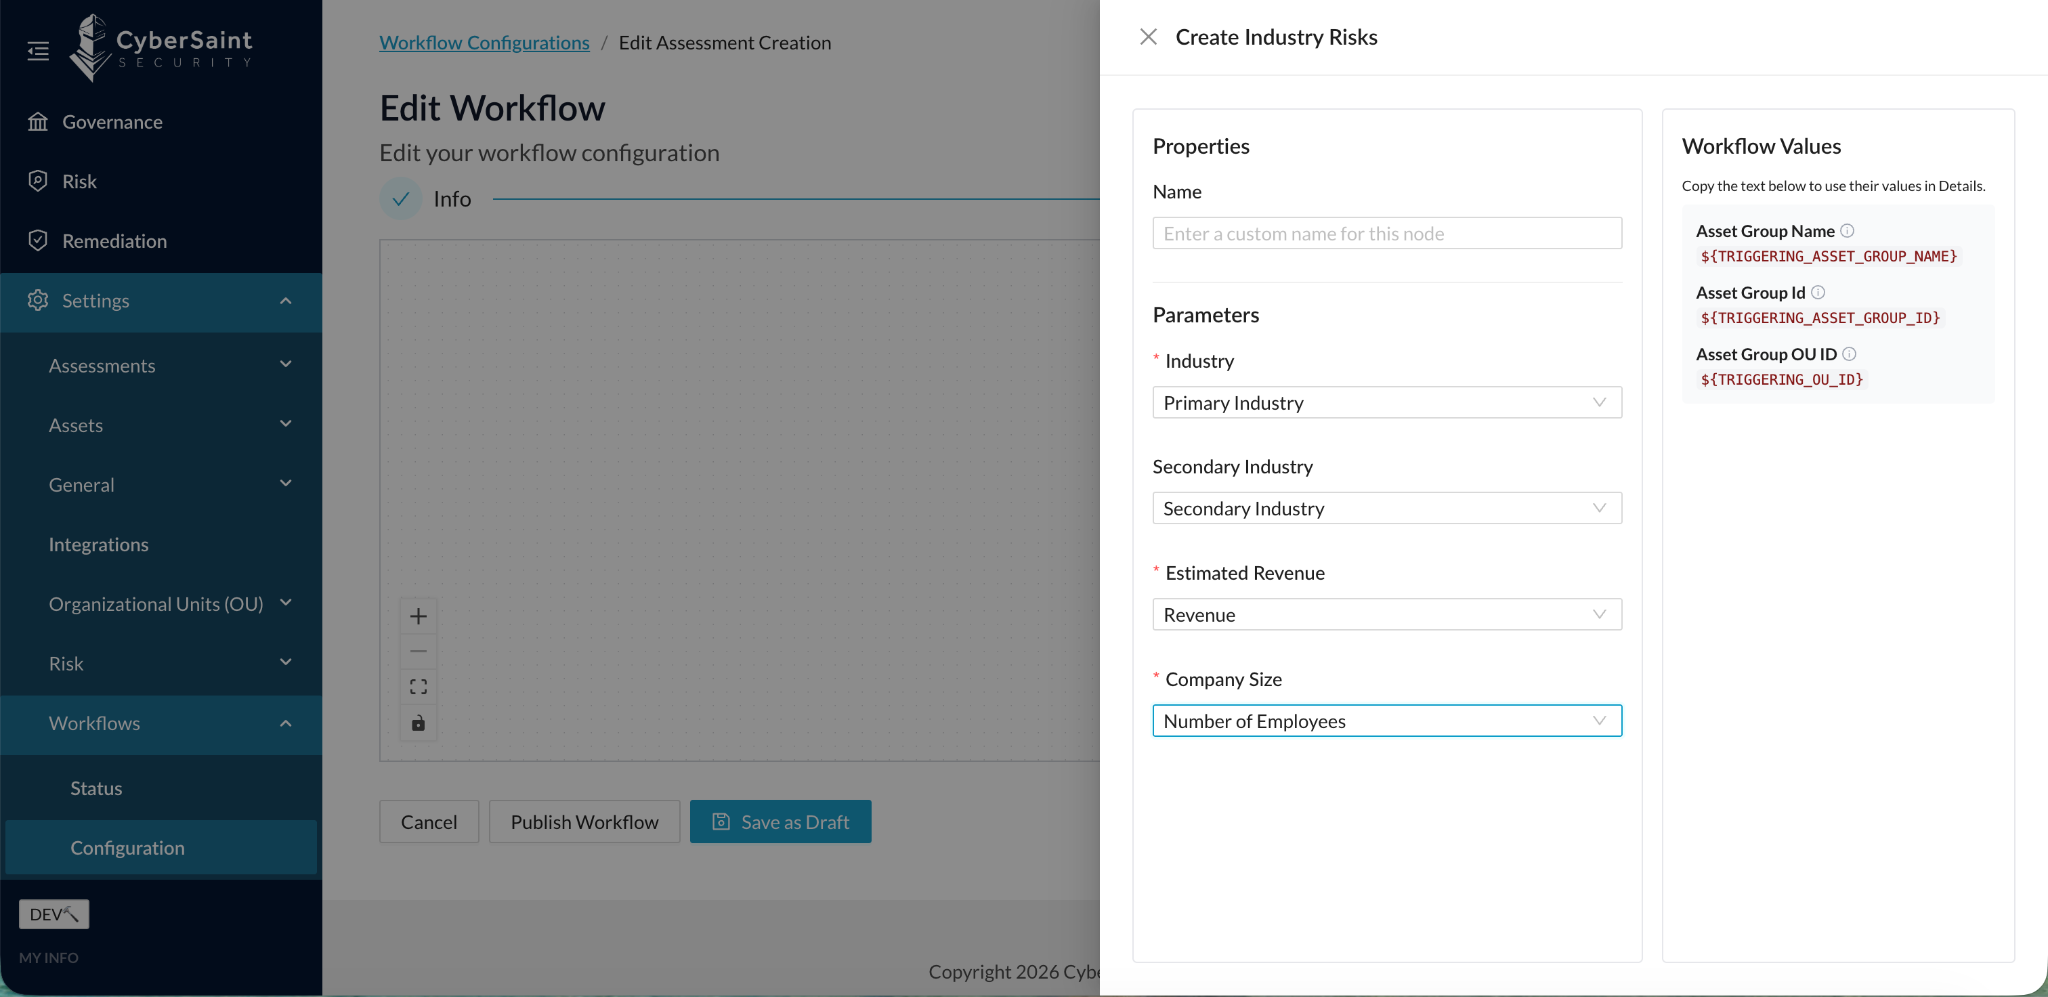Collapse the sidebar with the hamburger icon
This screenshot has width=2048, height=997.
click(x=38, y=51)
